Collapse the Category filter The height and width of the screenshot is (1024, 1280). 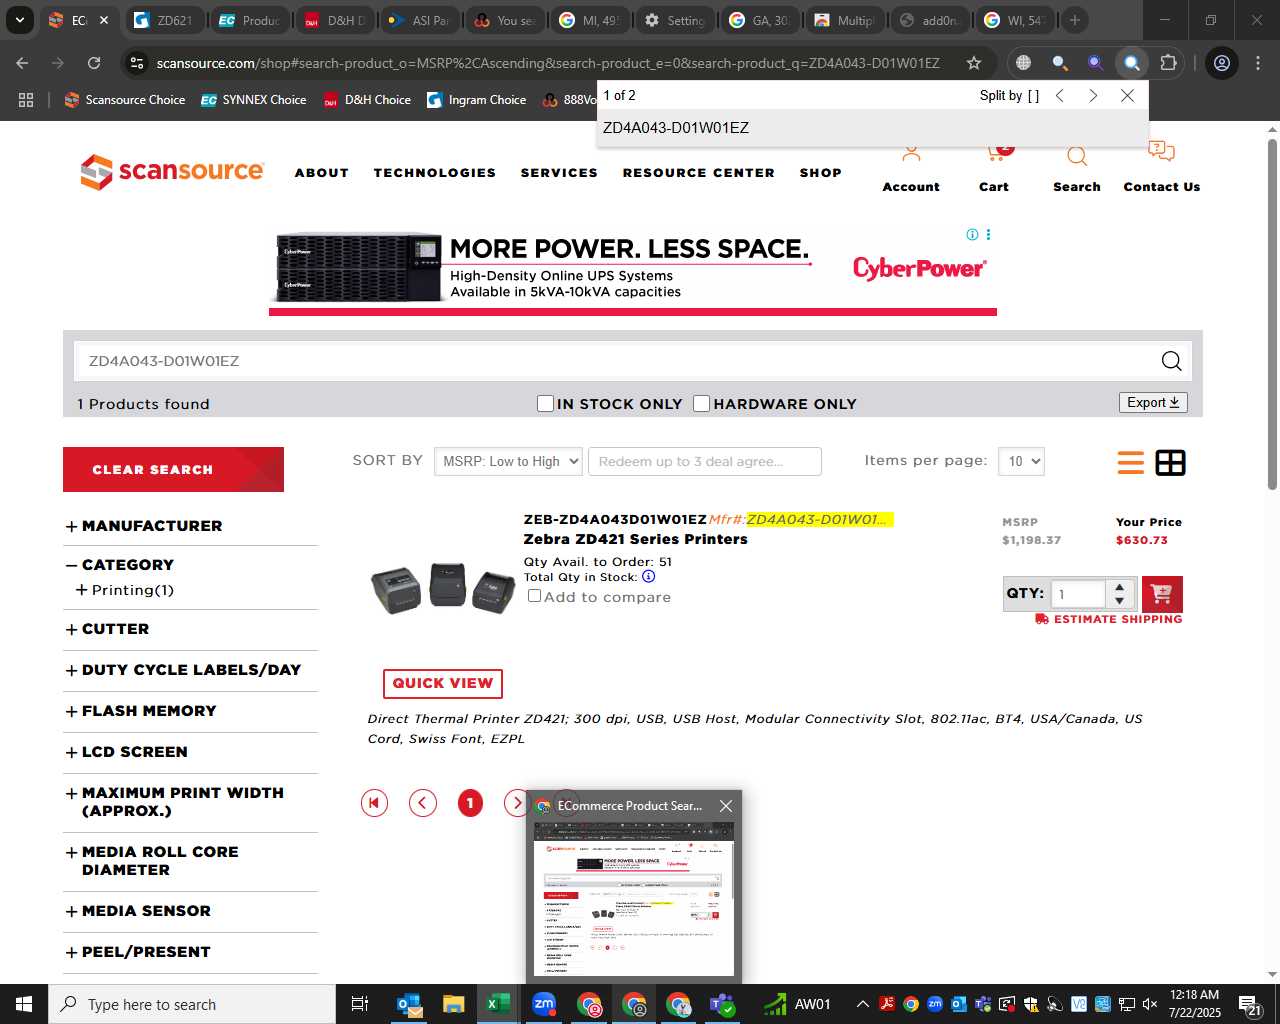[x=71, y=565]
